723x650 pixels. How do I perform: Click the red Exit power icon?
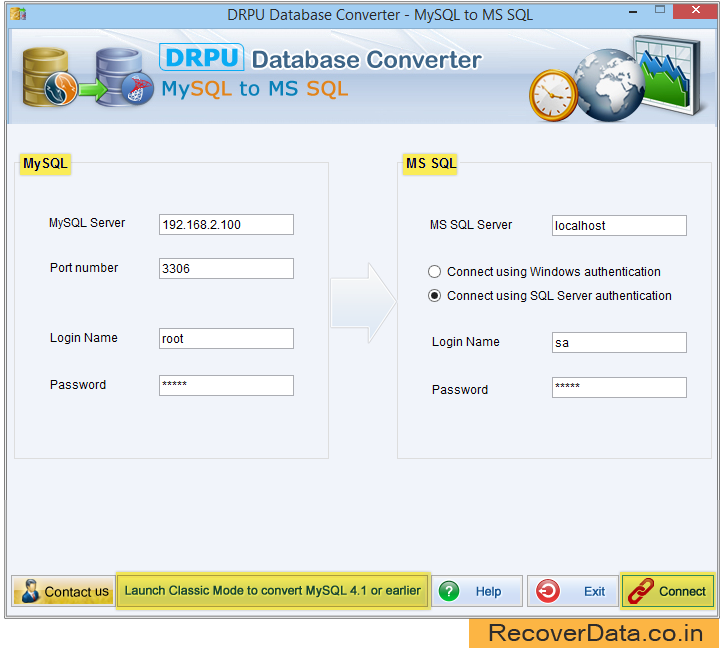(548, 591)
